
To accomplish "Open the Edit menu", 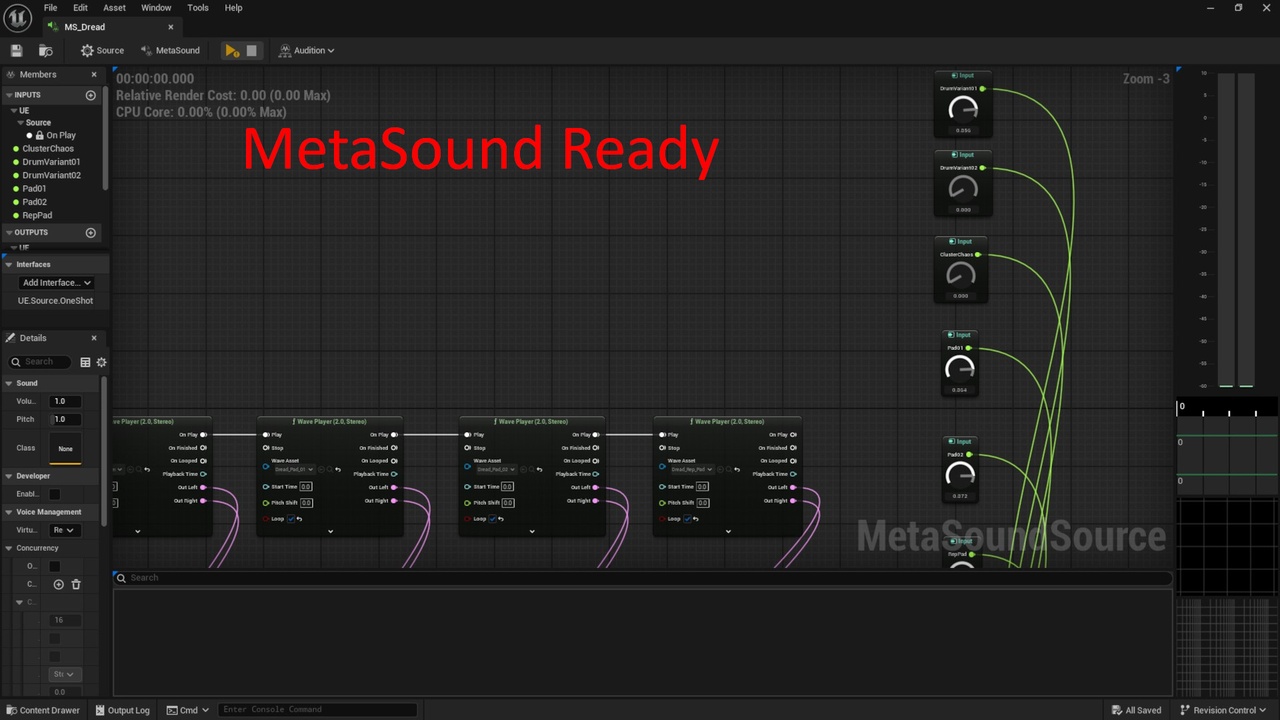I will click(80, 7).
